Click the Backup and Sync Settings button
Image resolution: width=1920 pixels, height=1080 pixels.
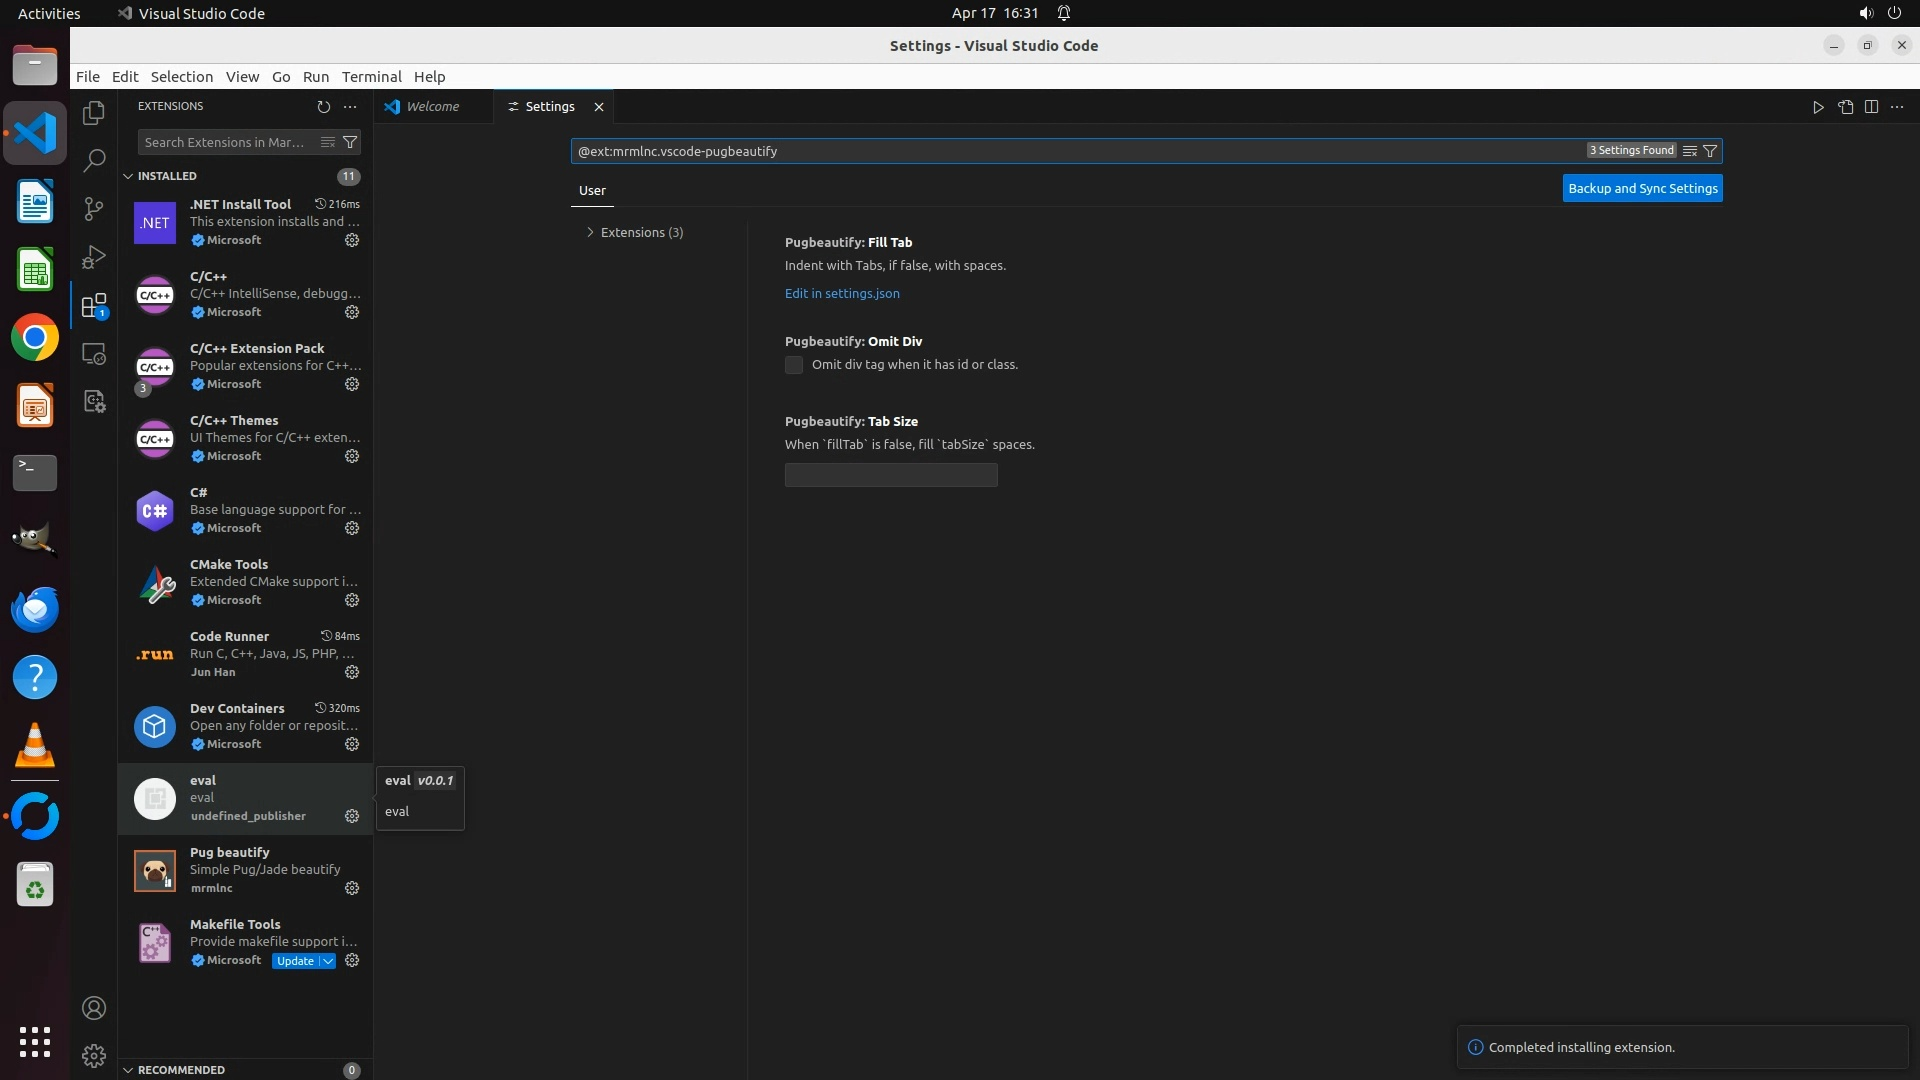click(x=1642, y=188)
